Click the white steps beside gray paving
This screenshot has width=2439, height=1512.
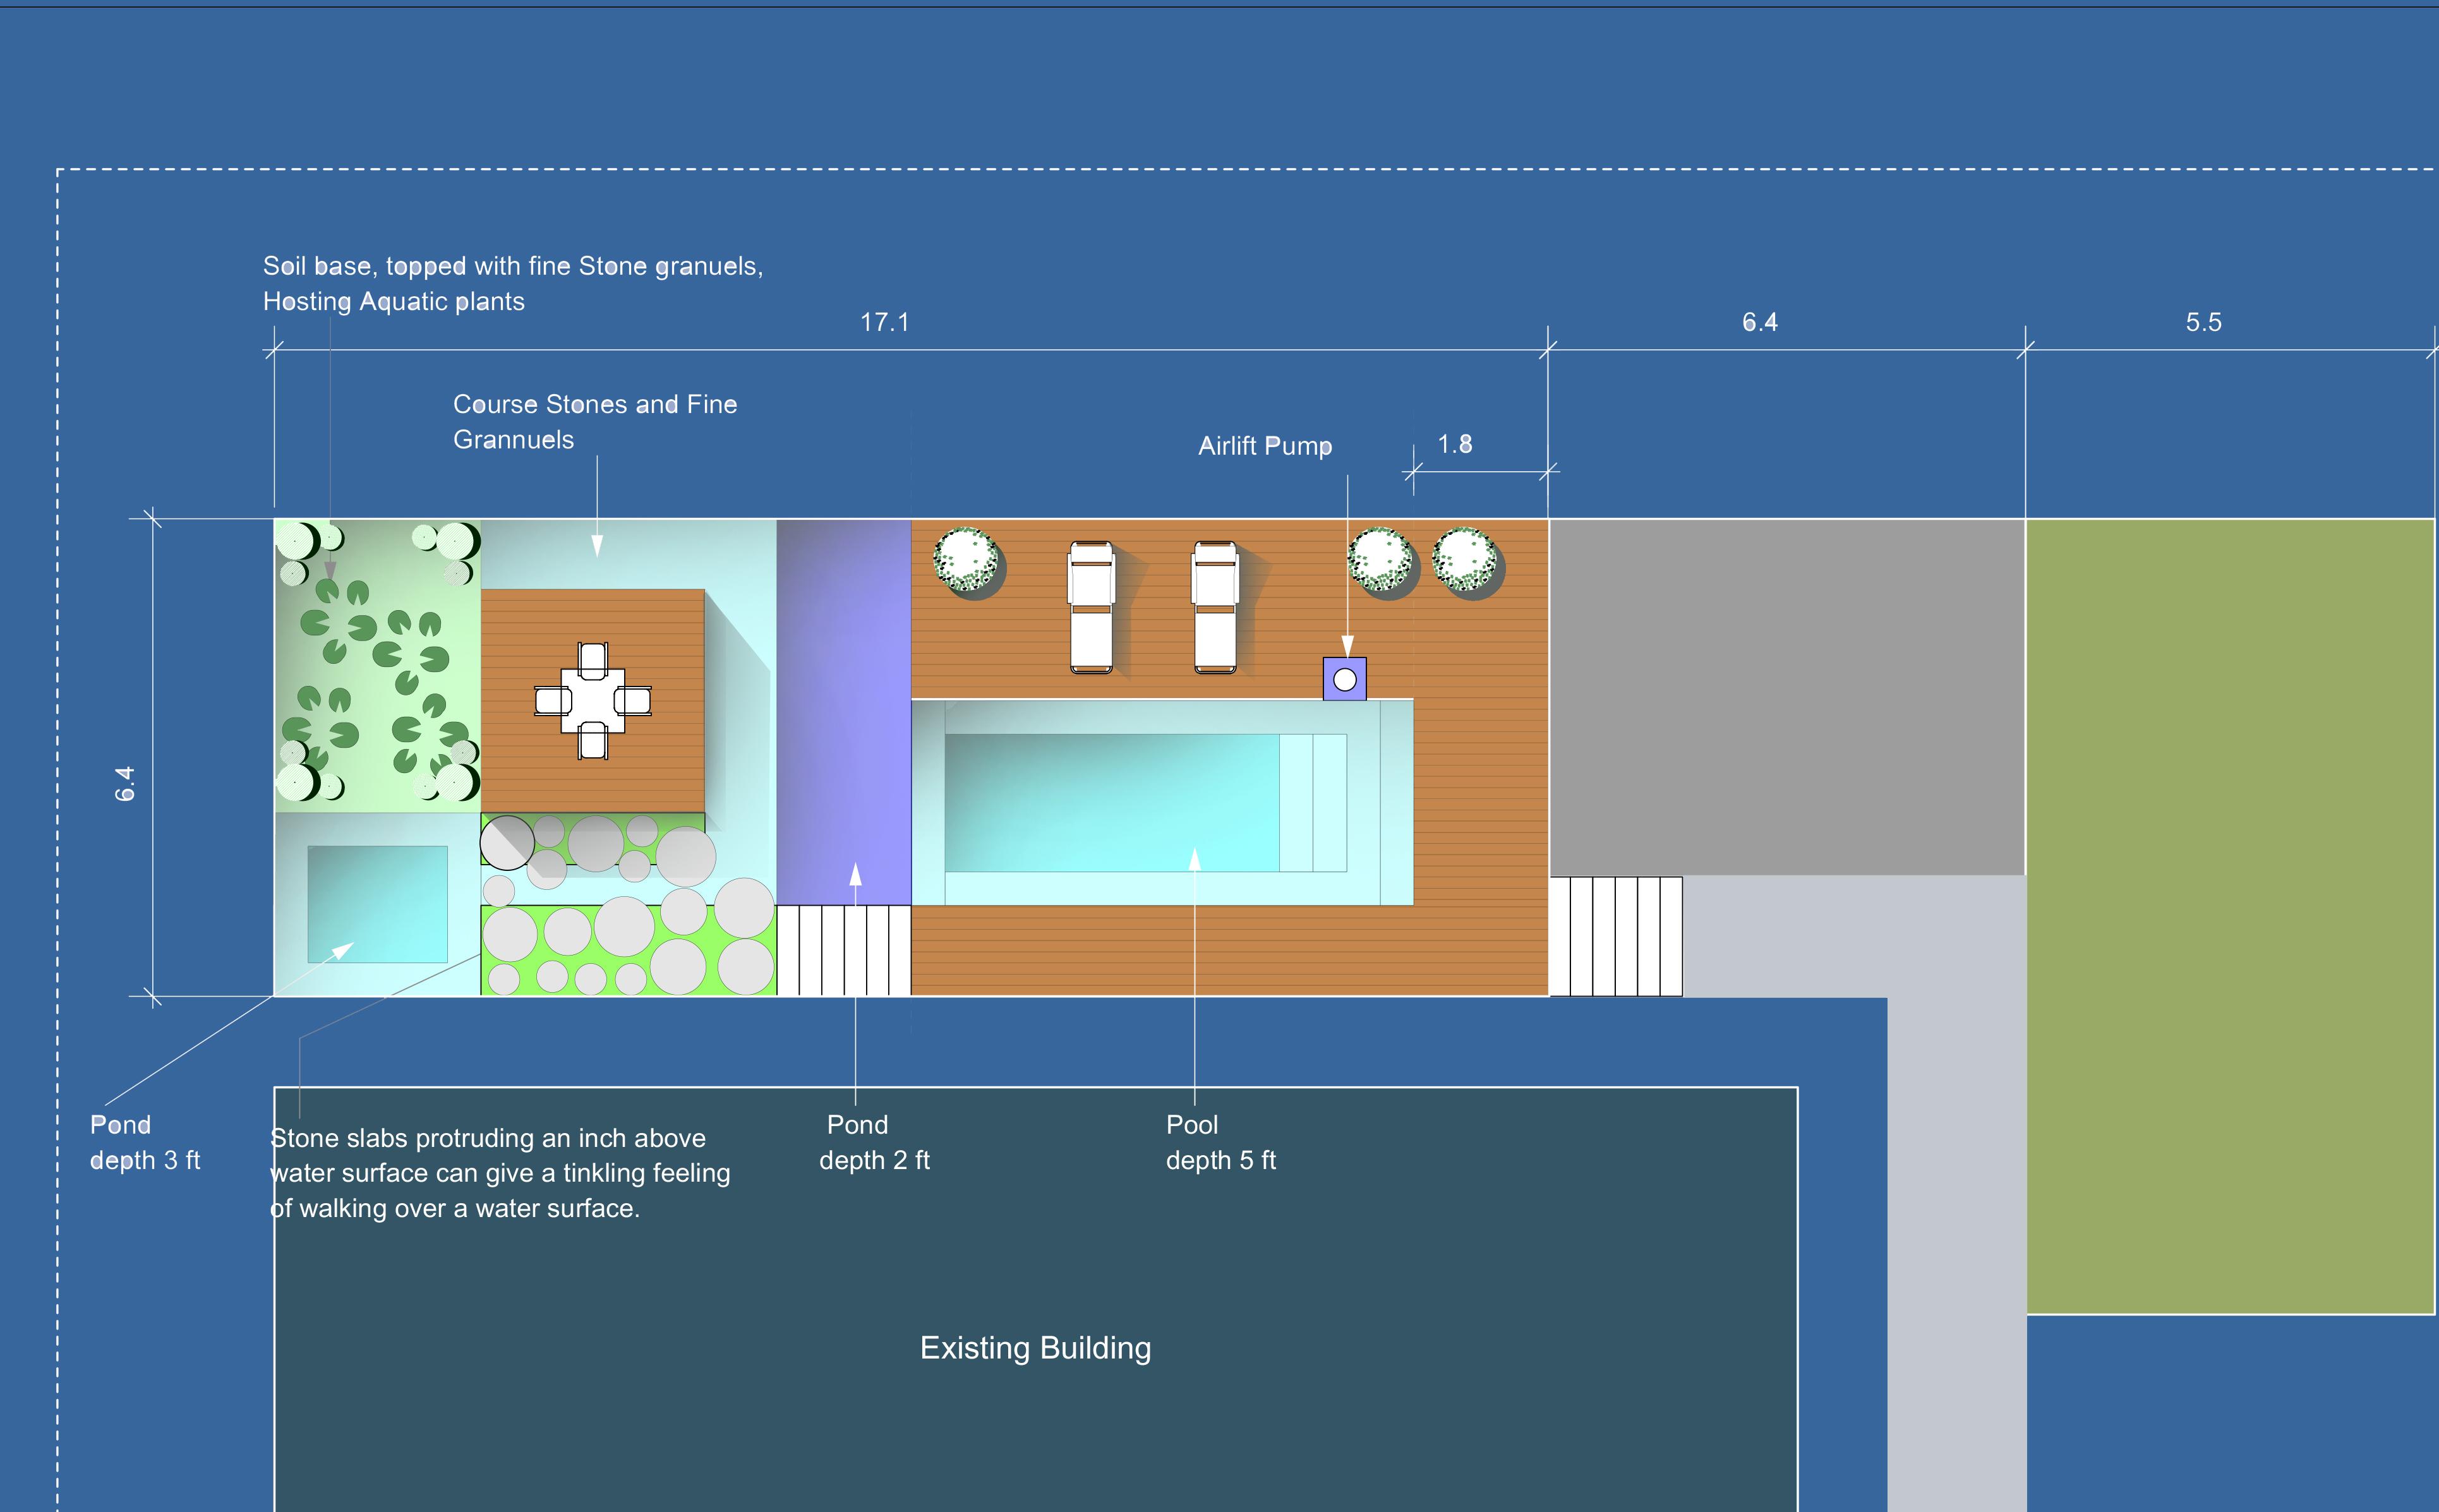pos(1615,936)
